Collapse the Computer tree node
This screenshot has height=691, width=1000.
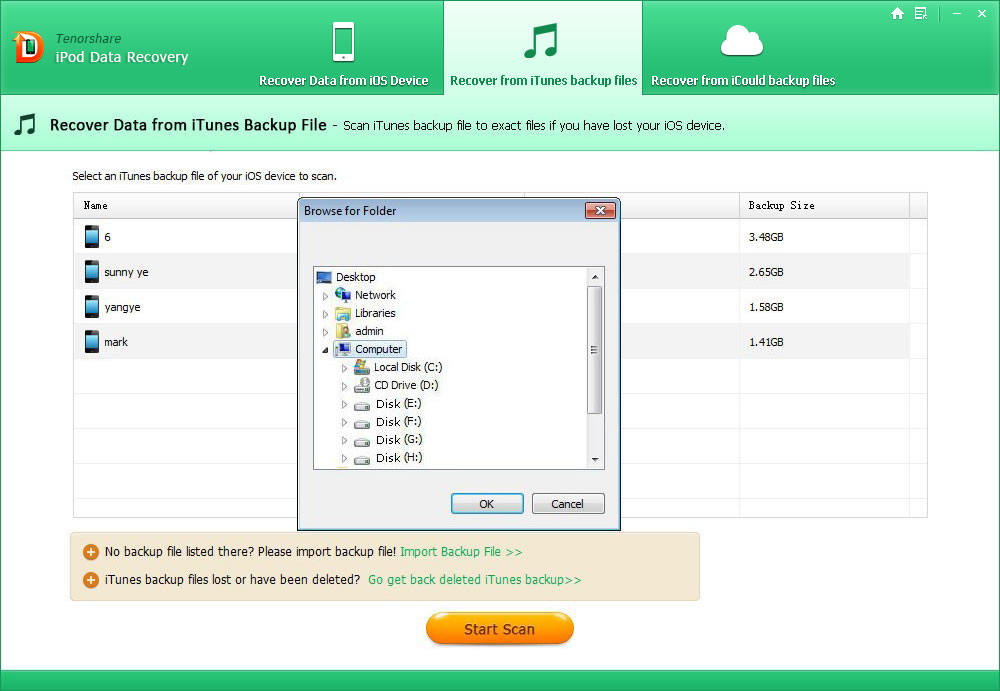pos(325,349)
